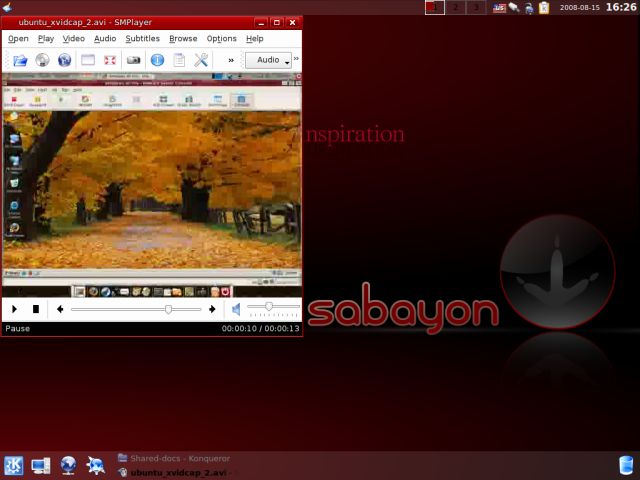Viewport: 640px width, 480px height.
Task: Click the clock showing 16:26
Action: [621, 7]
